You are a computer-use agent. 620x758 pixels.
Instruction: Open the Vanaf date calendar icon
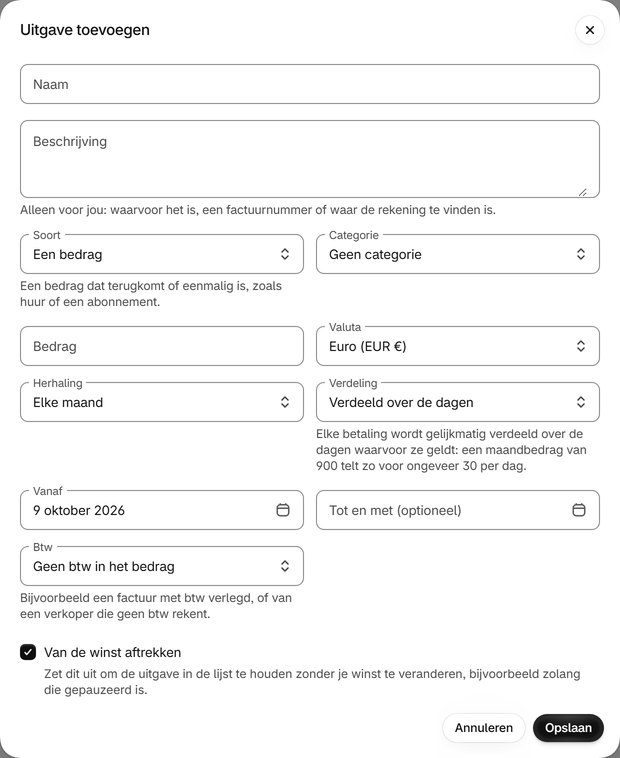[283, 510]
